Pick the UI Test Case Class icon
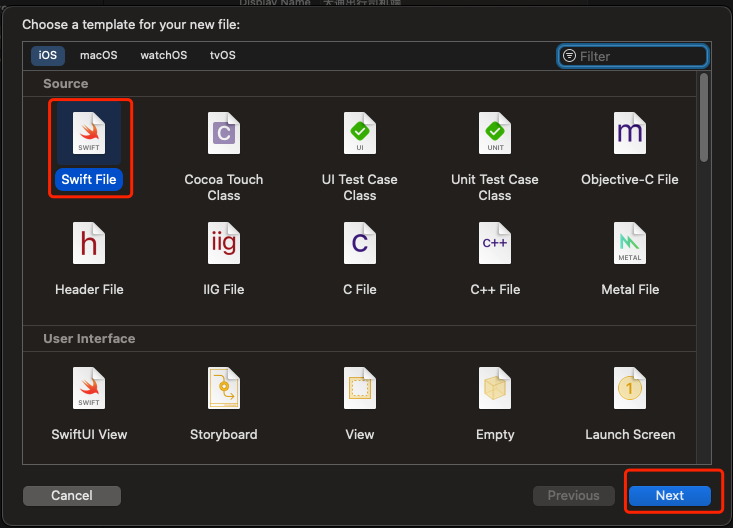The height and width of the screenshot is (528, 733). (359, 133)
